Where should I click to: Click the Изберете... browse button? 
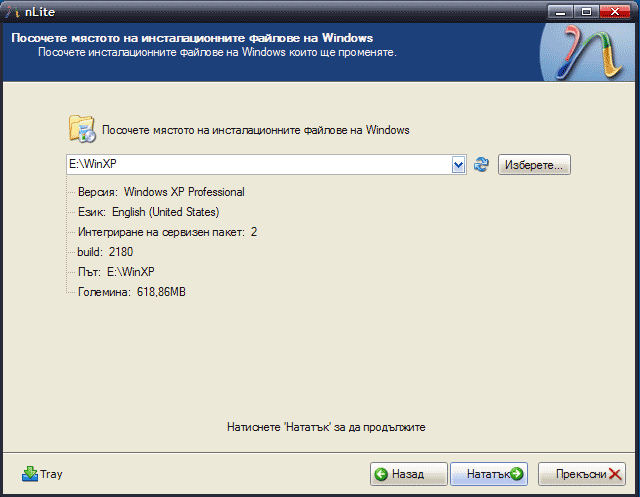[534, 165]
